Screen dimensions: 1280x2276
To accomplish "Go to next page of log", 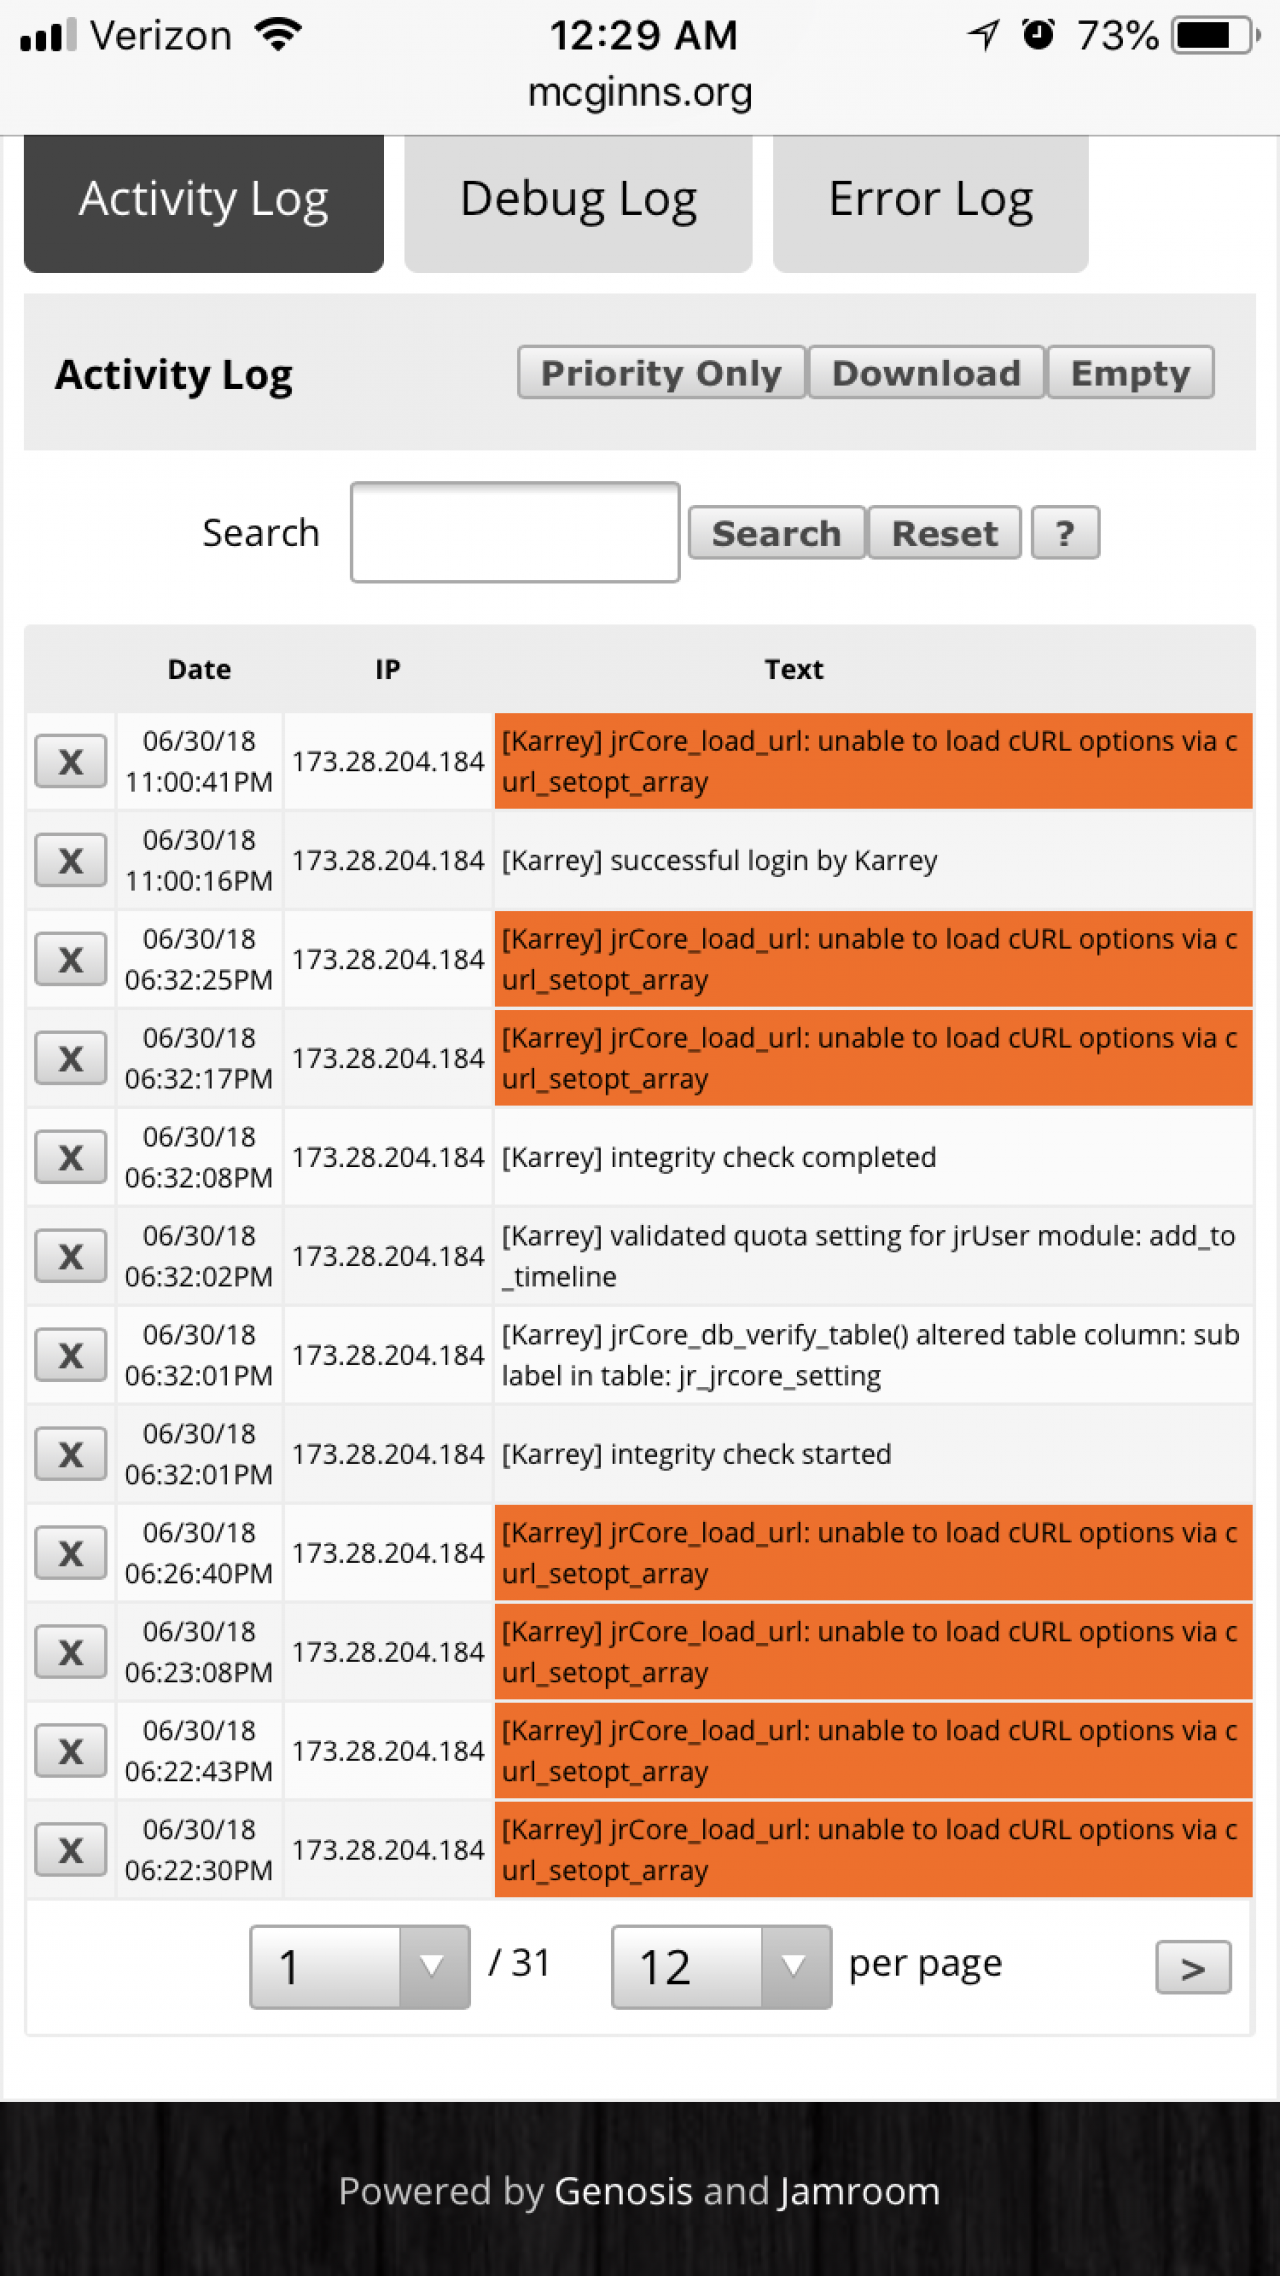I will click(1192, 1968).
